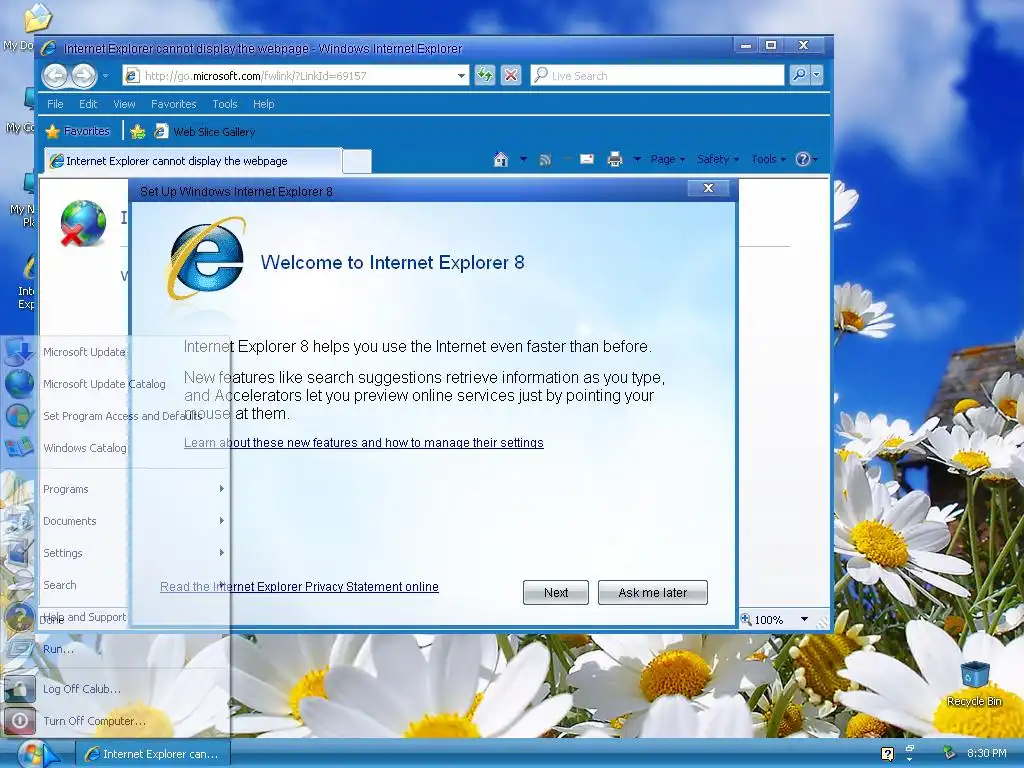Image resolution: width=1024 pixels, height=768 pixels.
Task: Open the Page dropdown menu
Action: click(x=667, y=159)
